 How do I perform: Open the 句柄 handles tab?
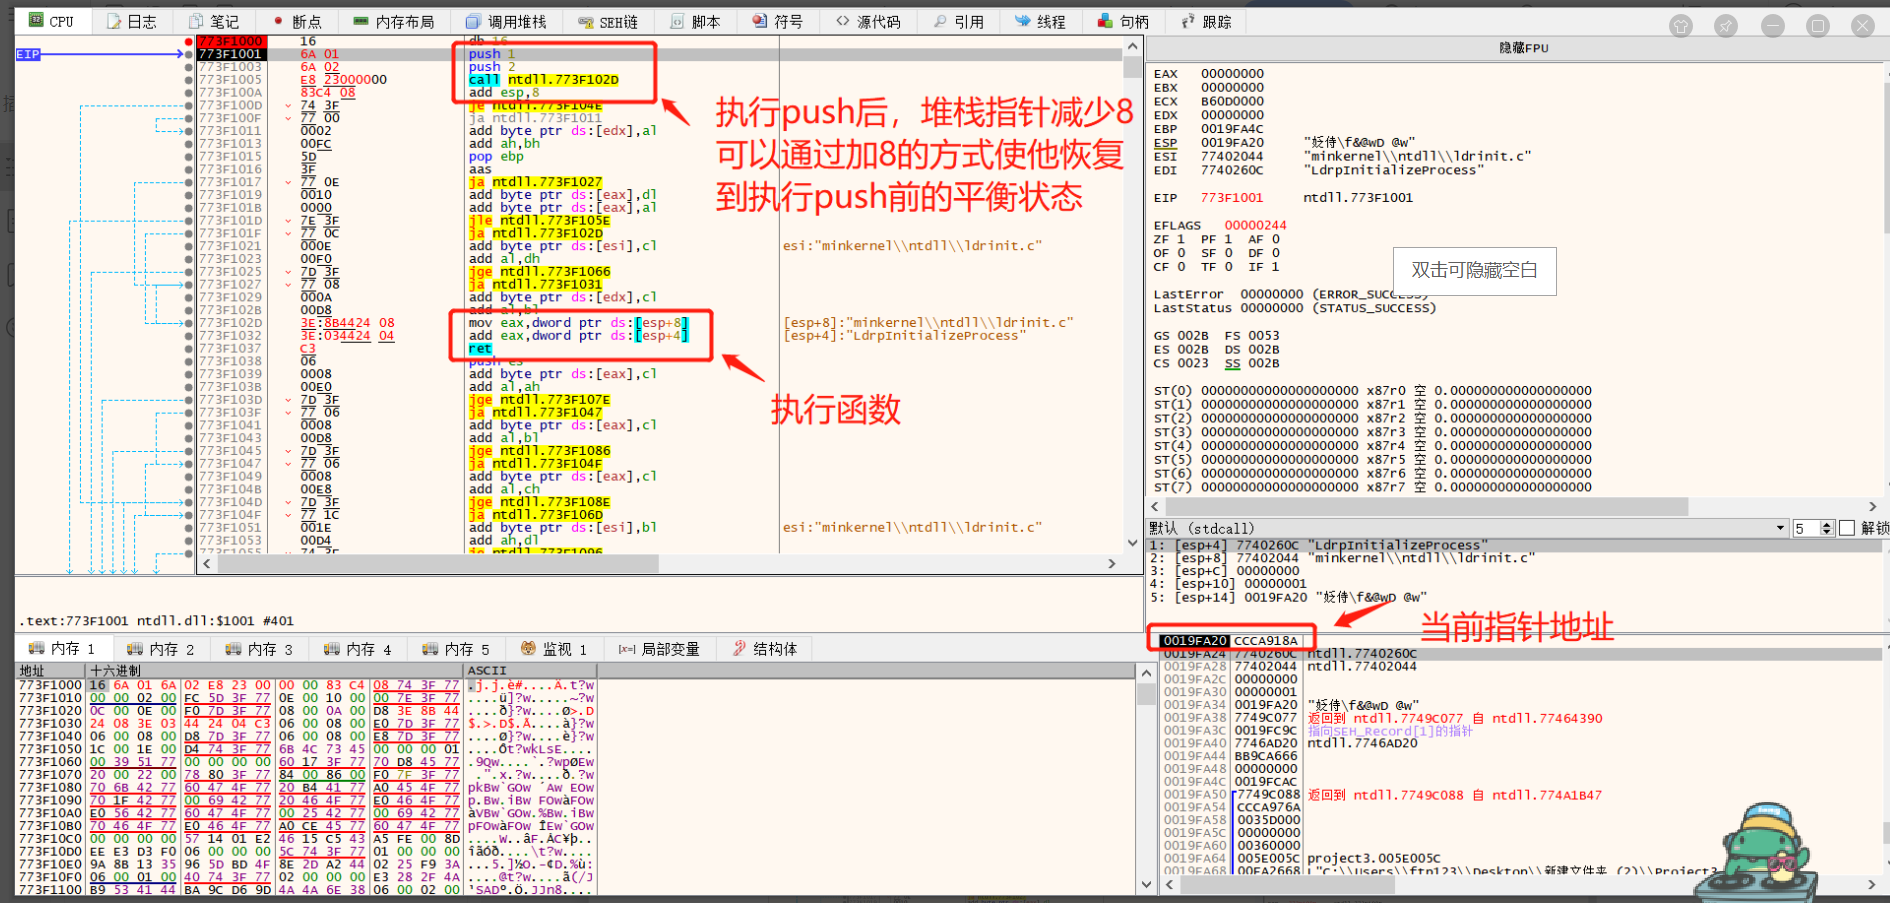pyautogui.click(x=1124, y=21)
